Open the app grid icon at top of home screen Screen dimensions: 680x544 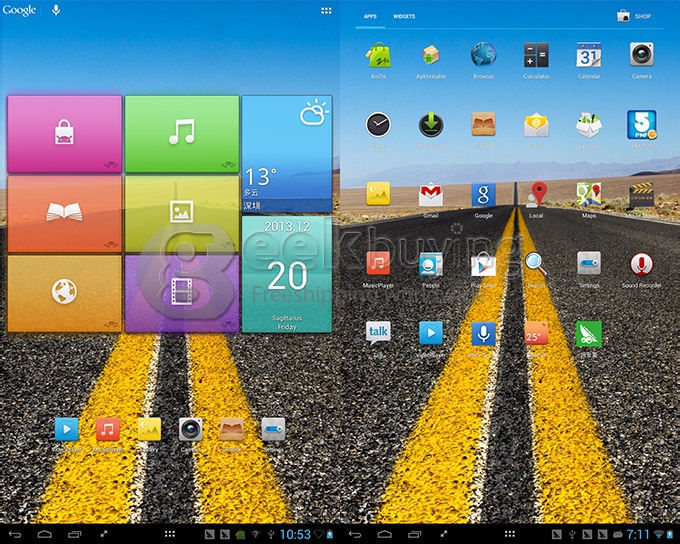point(326,10)
